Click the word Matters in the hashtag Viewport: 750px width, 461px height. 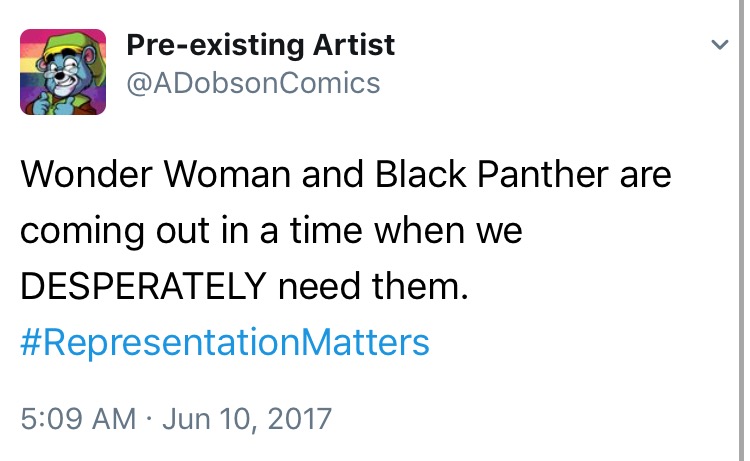coord(365,343)
